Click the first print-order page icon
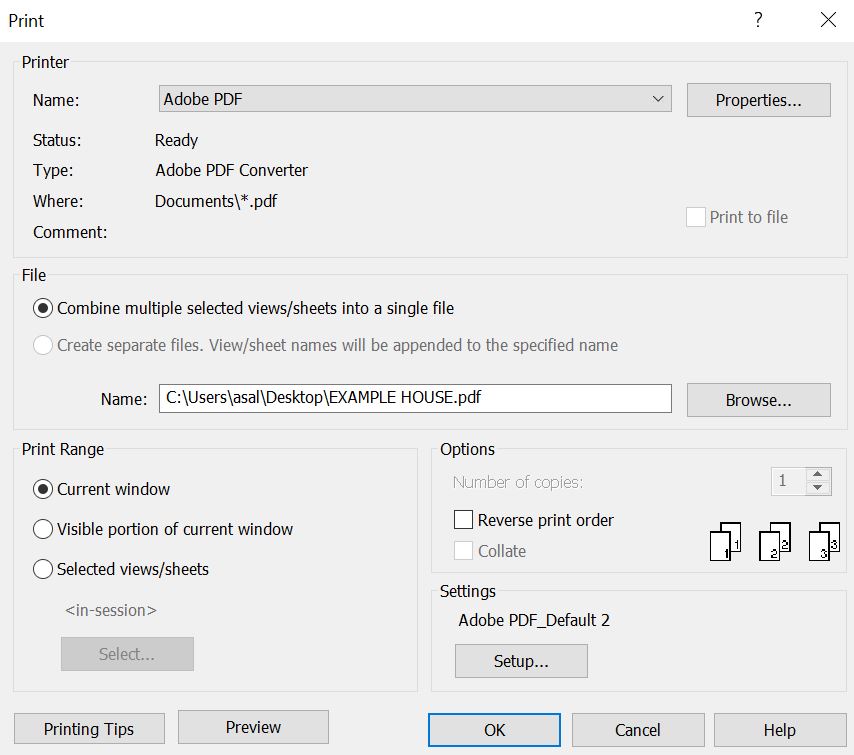This screenshot has height=755, width=854. coord(724,543)
